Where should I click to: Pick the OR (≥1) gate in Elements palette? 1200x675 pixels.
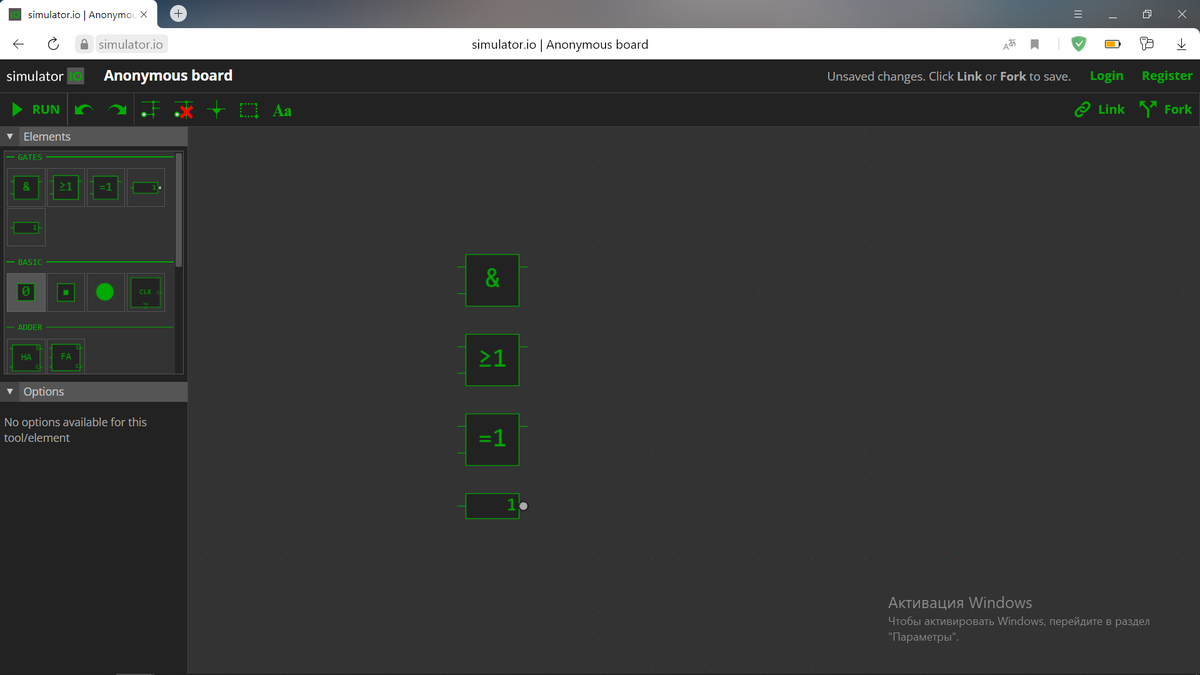[66, 187]
